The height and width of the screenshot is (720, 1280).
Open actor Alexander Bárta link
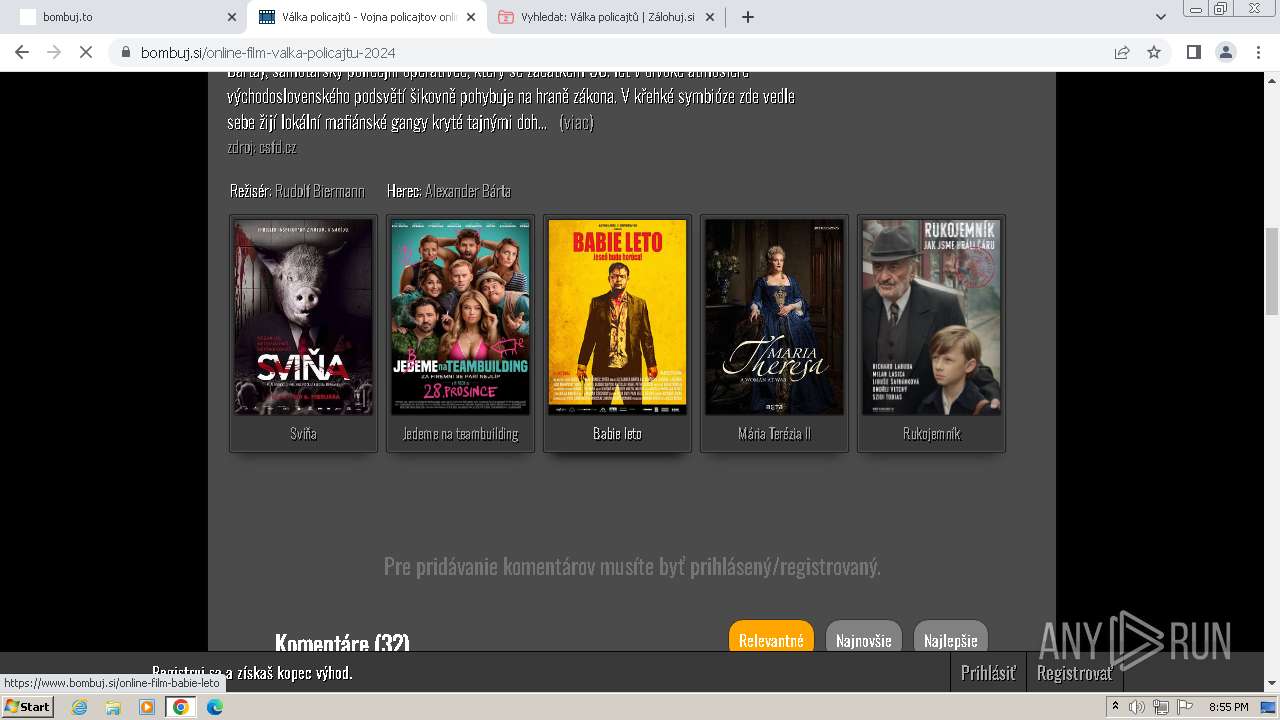[467, 191]
